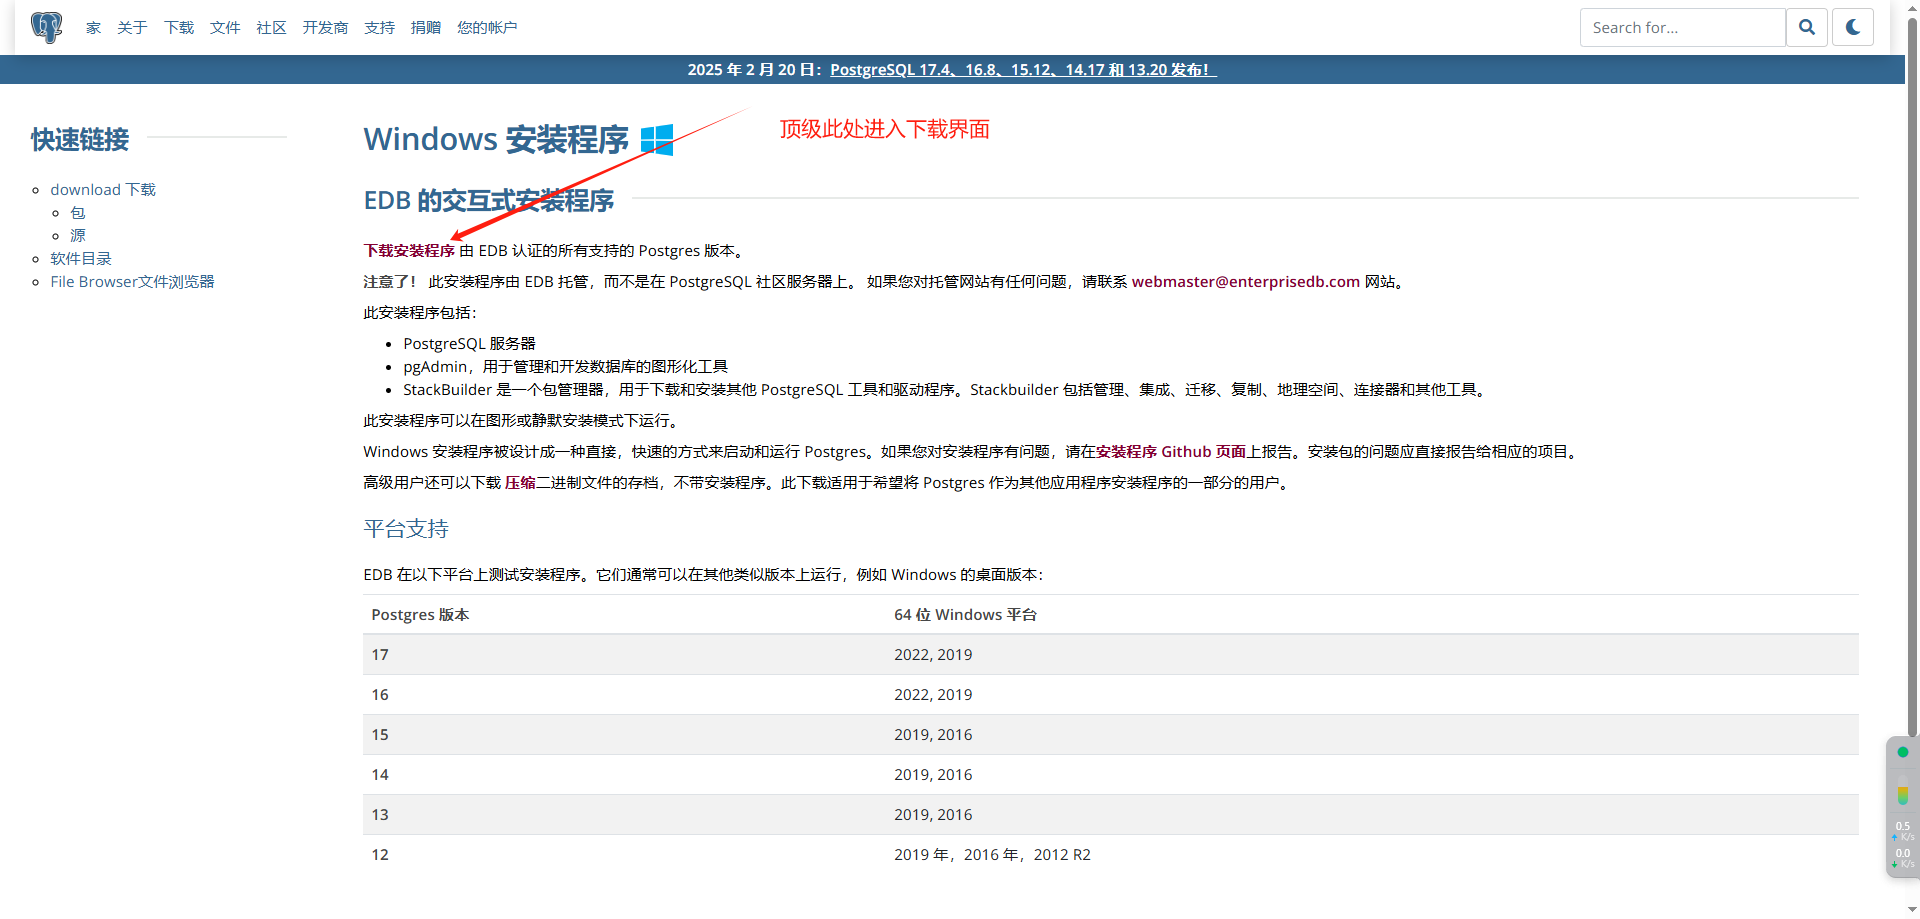Toggle dark mode moon icon
Image resolution: width=1920 pixels, height=919 pixels.
tap(1853, 27)
